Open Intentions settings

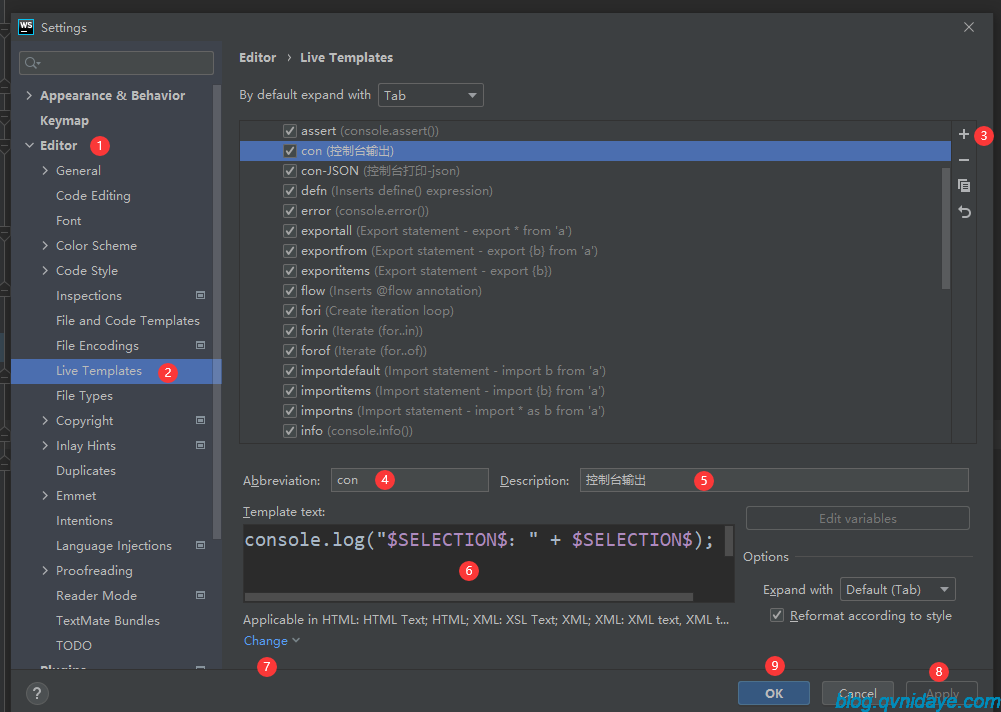click(84, 520)
